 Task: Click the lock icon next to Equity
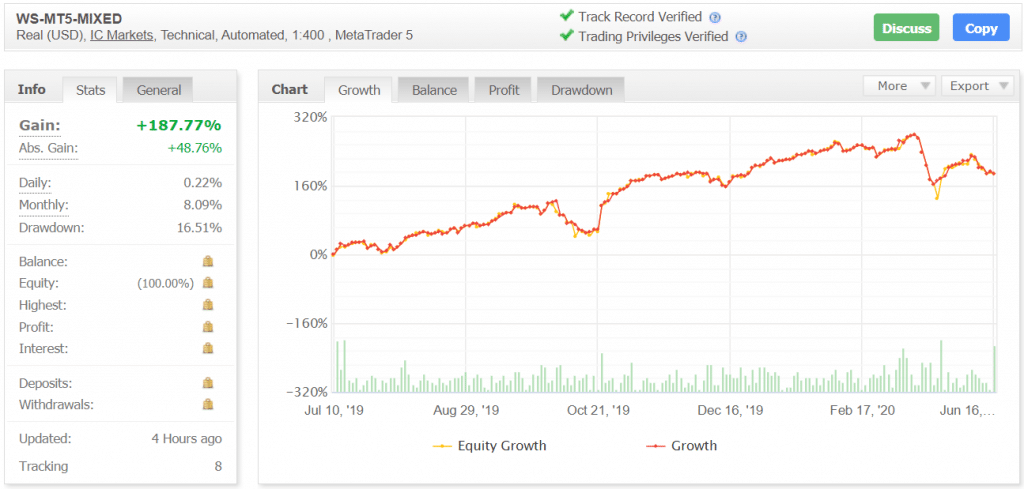[x=208, y=283]
